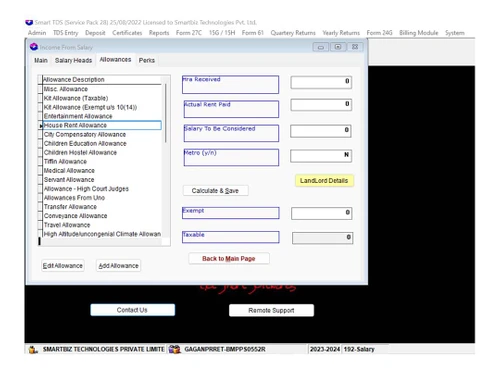500x375 pixels.
Task: Open the Admin menu
Action: [x=37, y=33]
